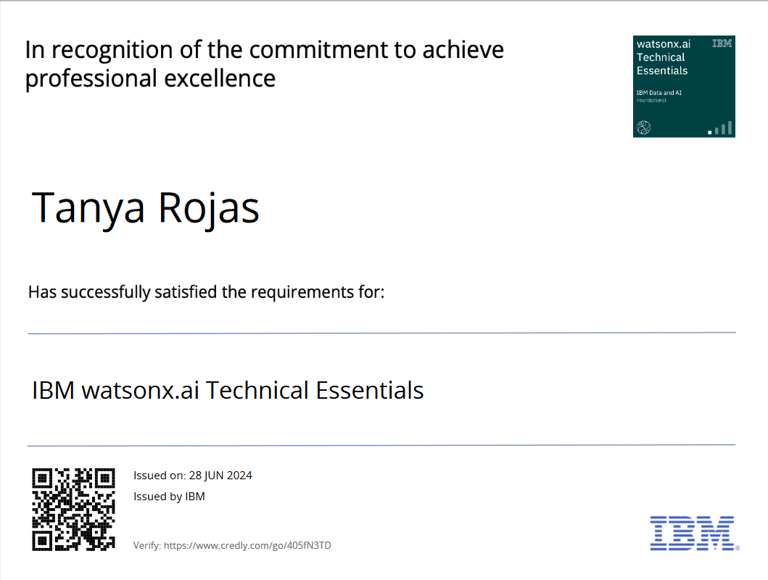Click the small IBM mark on badge

721,44
